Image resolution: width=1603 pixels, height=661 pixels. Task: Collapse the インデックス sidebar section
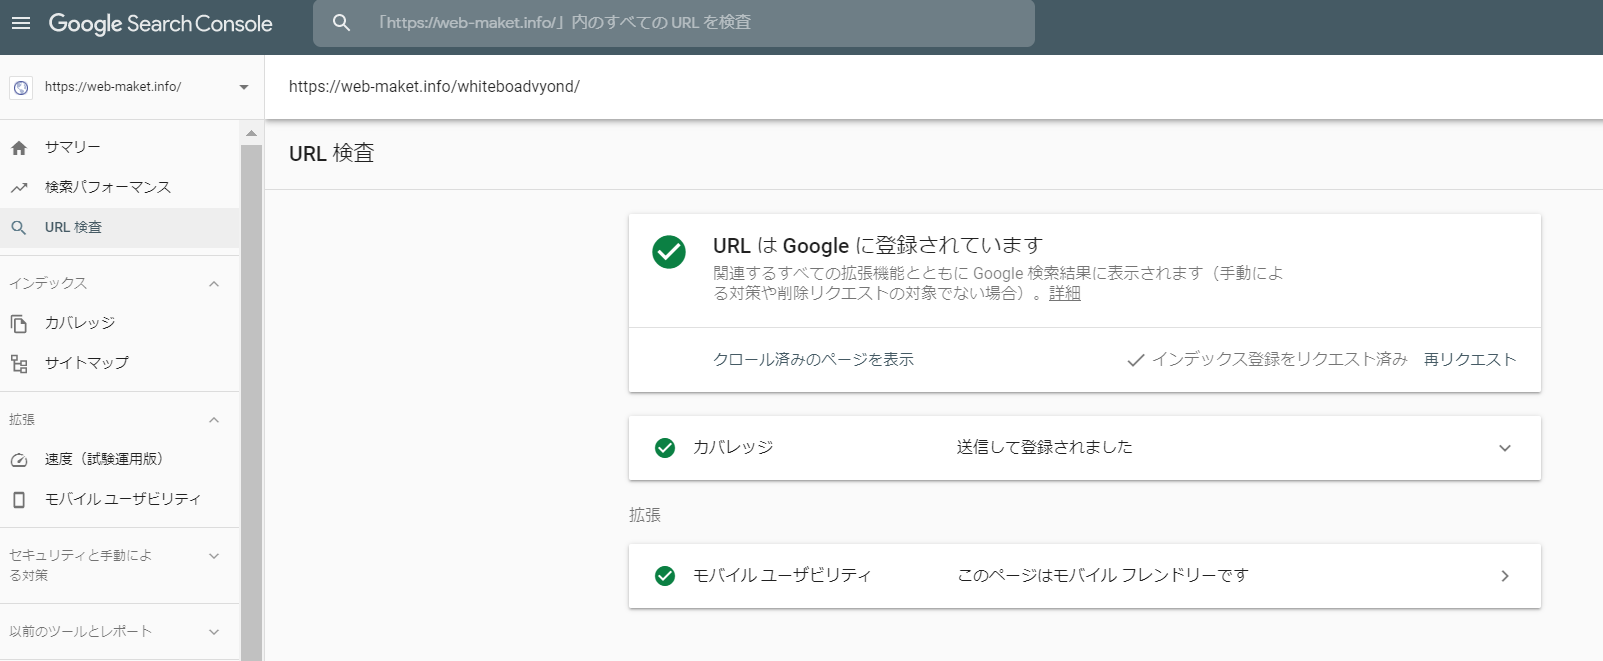213,284
